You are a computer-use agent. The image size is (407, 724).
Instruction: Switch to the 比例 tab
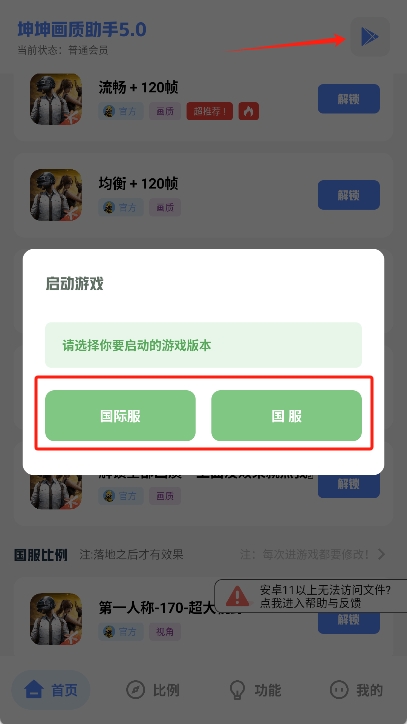[x=152, y=690]
